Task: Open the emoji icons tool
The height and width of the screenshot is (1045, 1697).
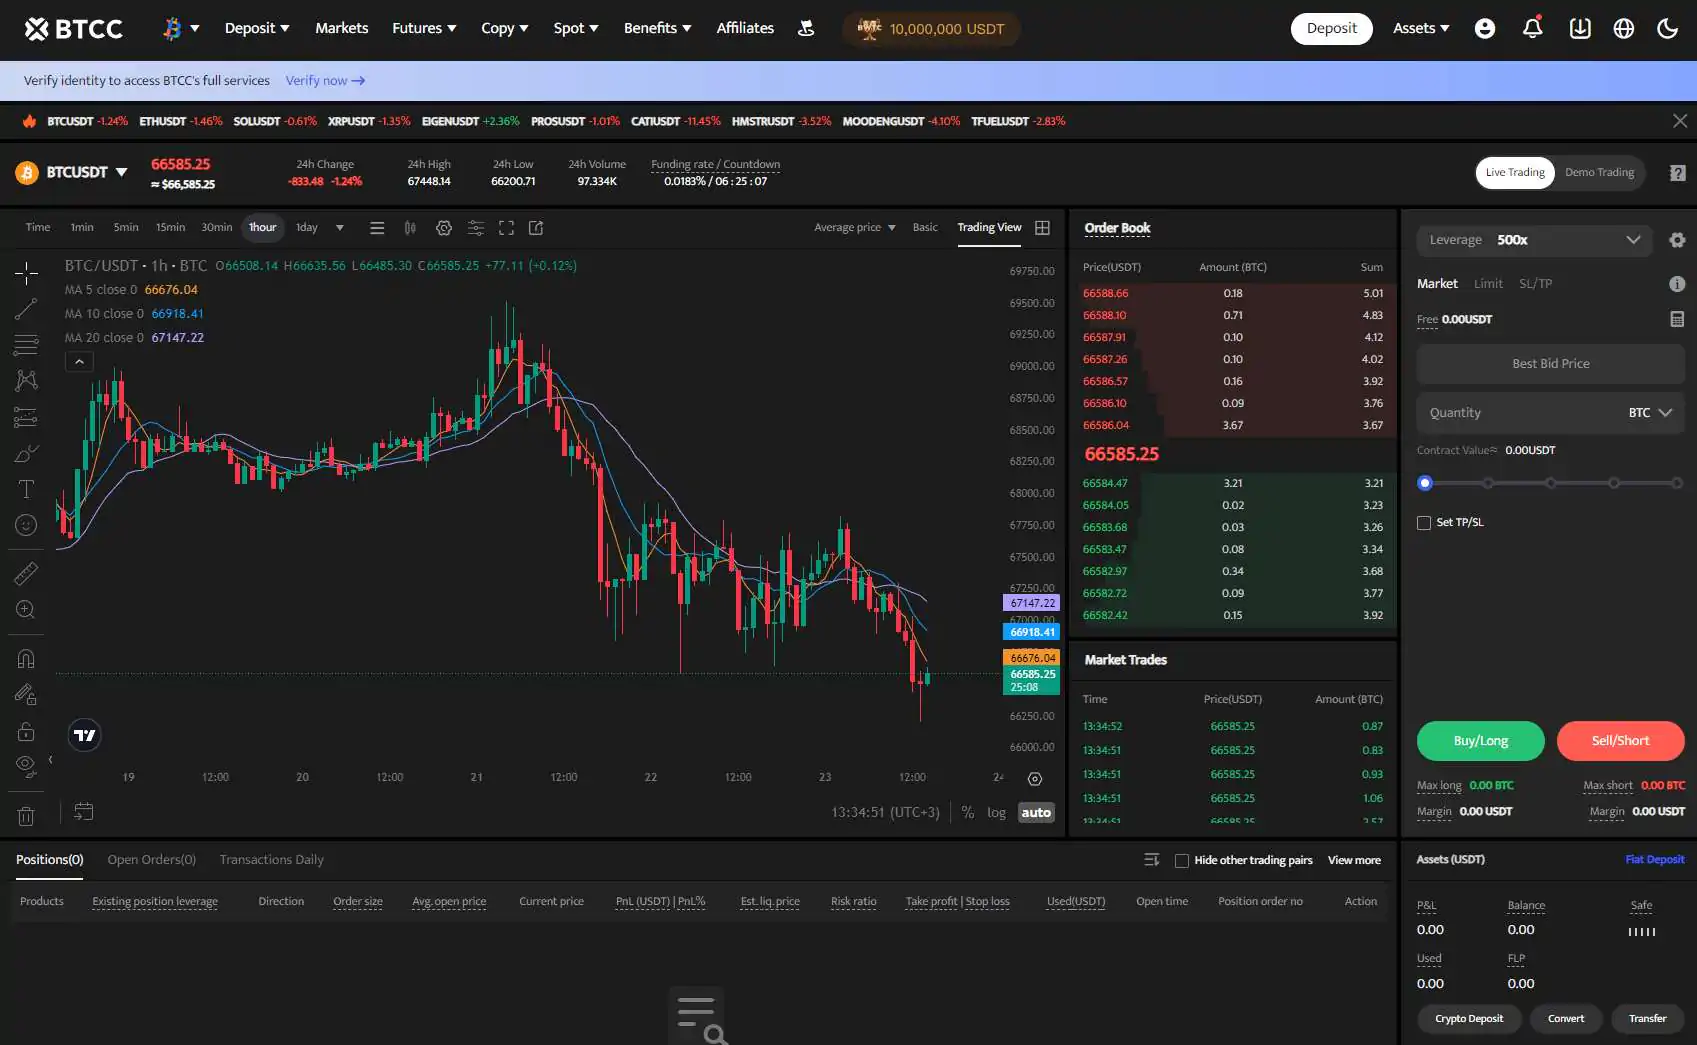Action: point(26,525)
